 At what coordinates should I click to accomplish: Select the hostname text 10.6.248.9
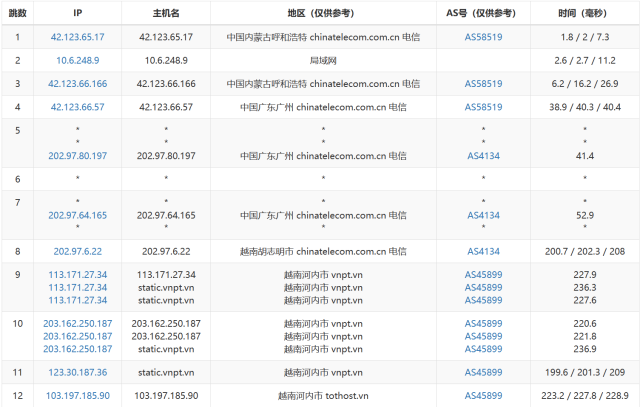(x=166, y=60)
